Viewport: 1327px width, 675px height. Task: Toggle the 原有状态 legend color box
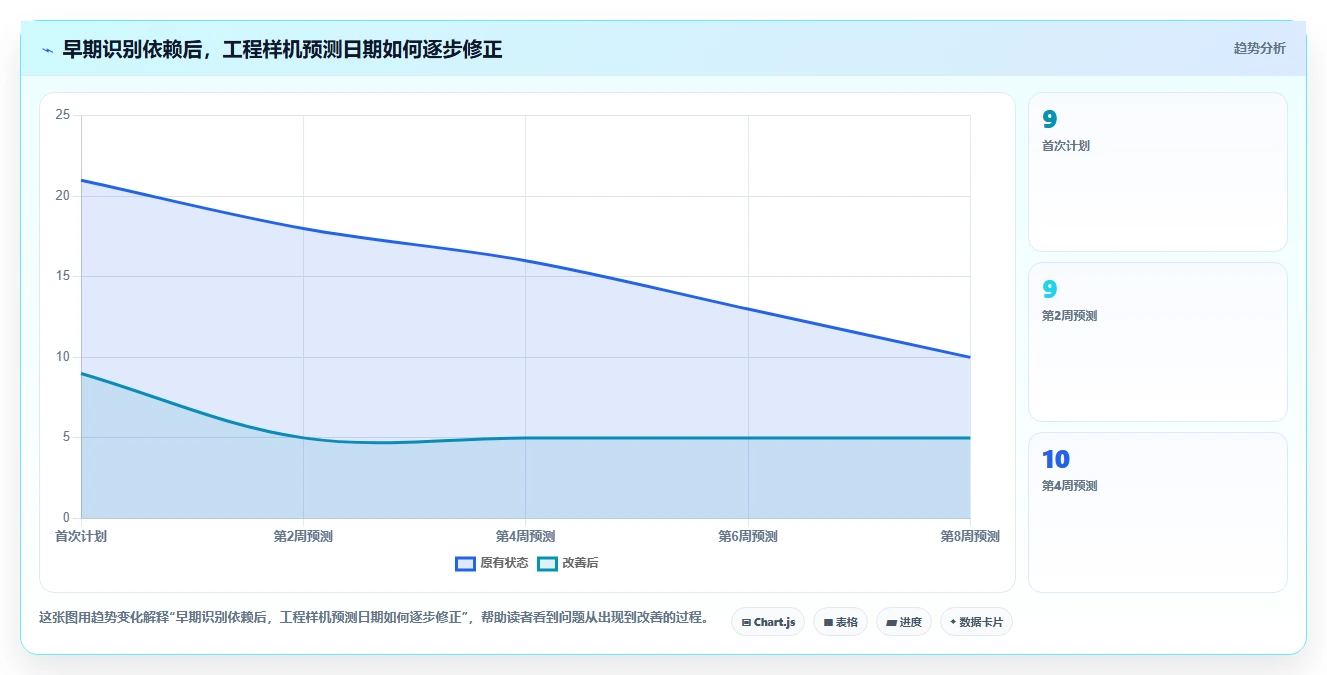tap(465, 563)
